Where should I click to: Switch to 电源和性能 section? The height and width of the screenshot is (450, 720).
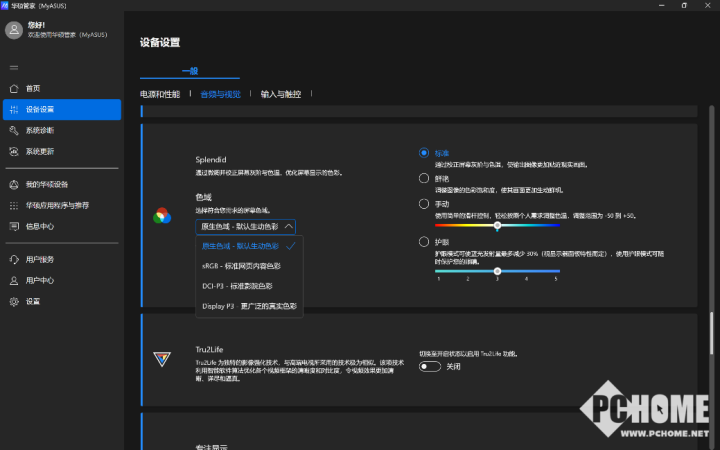(x=160, y=94)
